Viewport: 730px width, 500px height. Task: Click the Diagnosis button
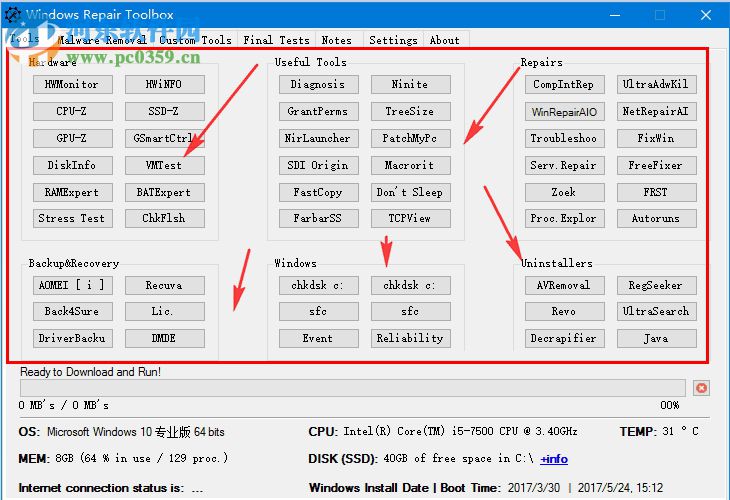click(x=318, y=84)
